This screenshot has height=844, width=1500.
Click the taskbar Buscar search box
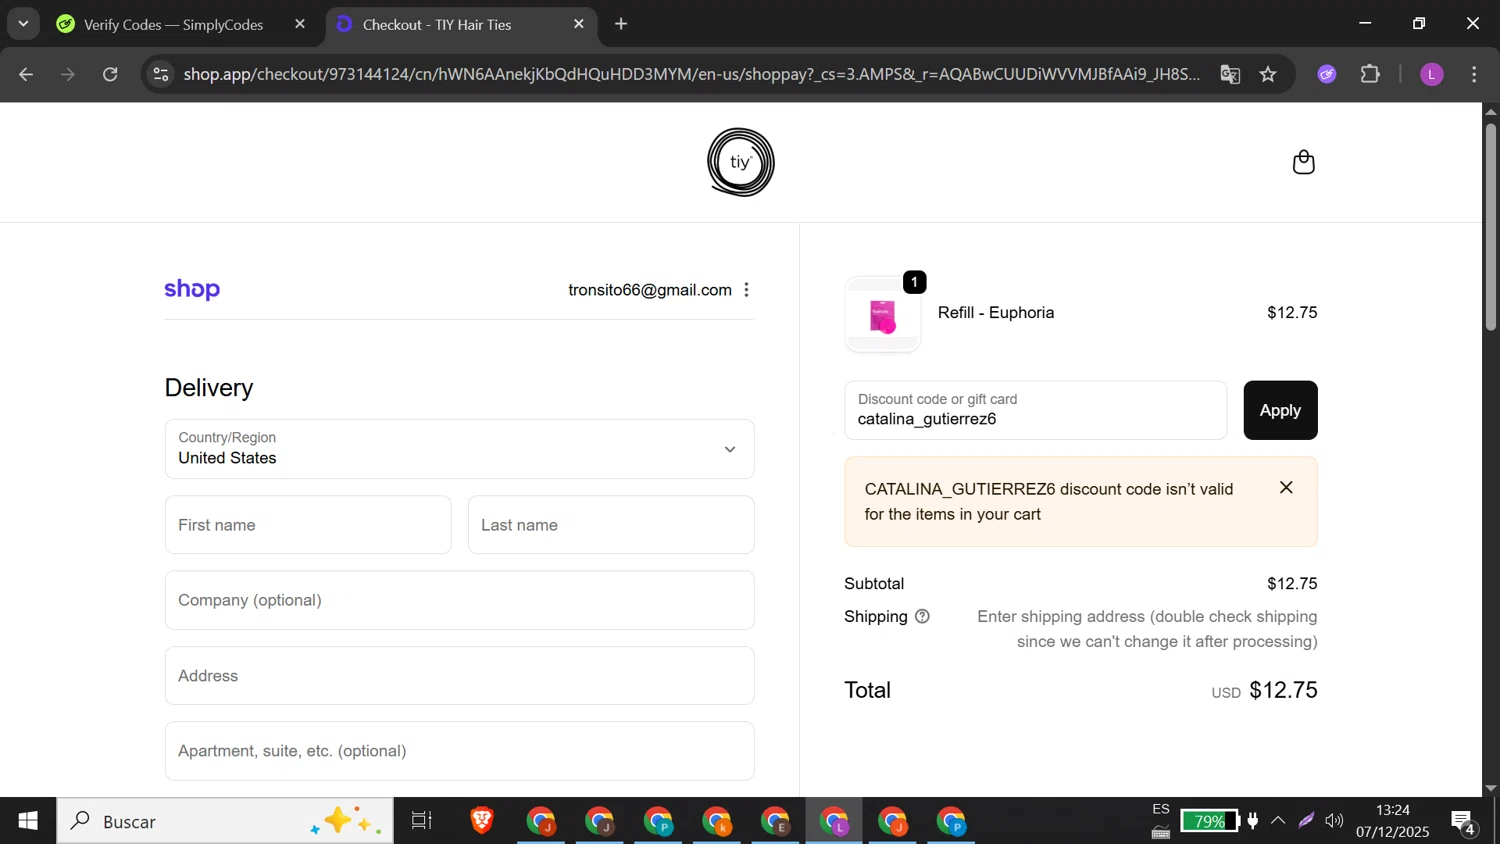pyautogui.click(x=225, y=821)
